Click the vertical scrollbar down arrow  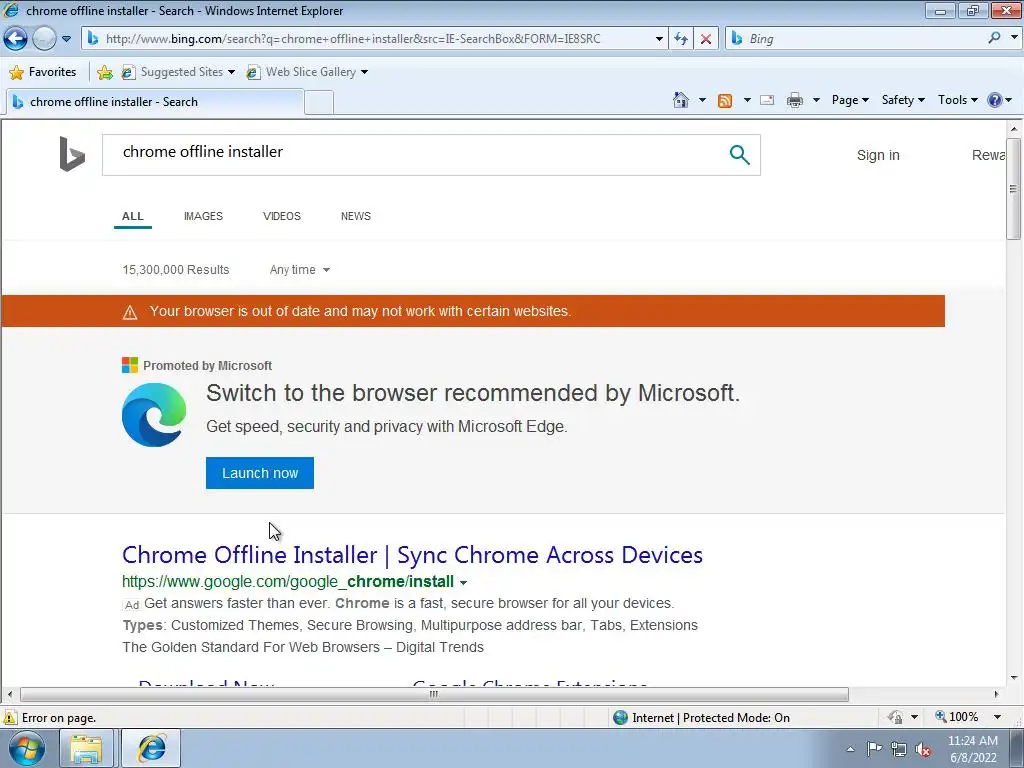point(1014,678)
